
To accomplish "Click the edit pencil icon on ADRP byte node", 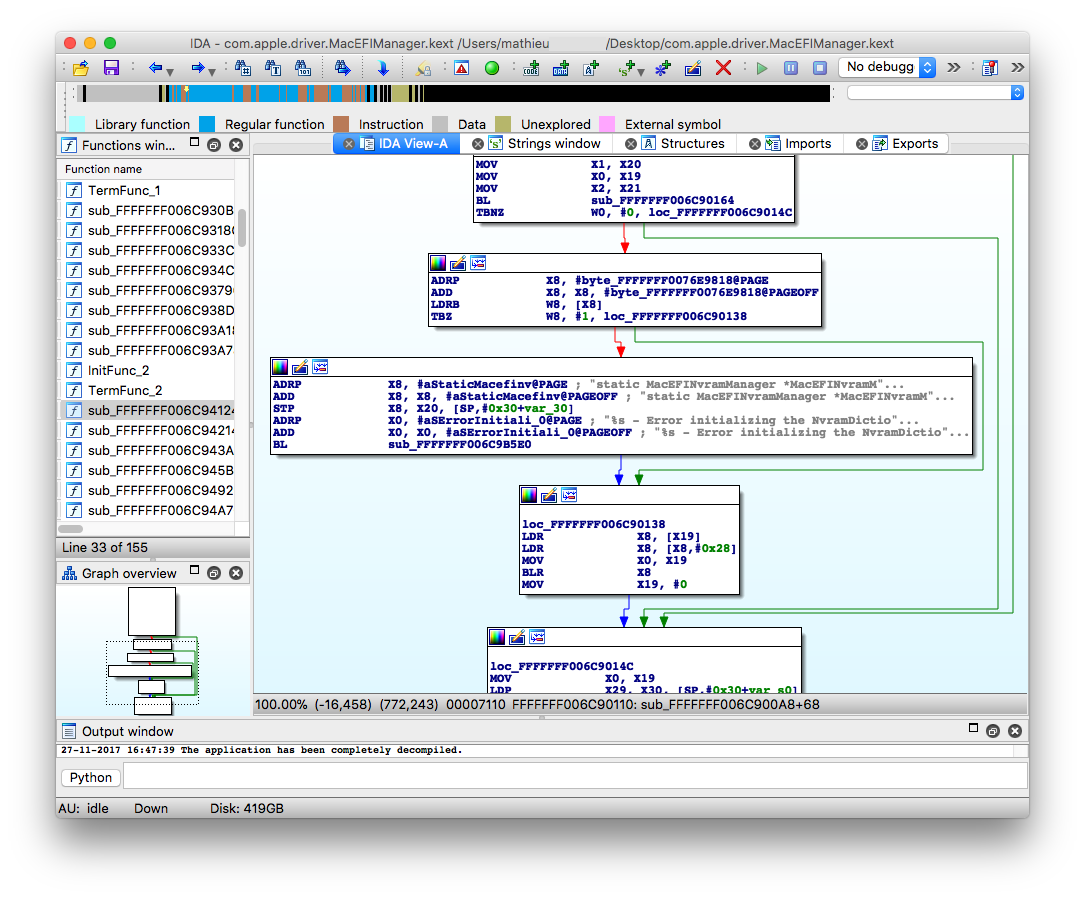I will point(458,263).
